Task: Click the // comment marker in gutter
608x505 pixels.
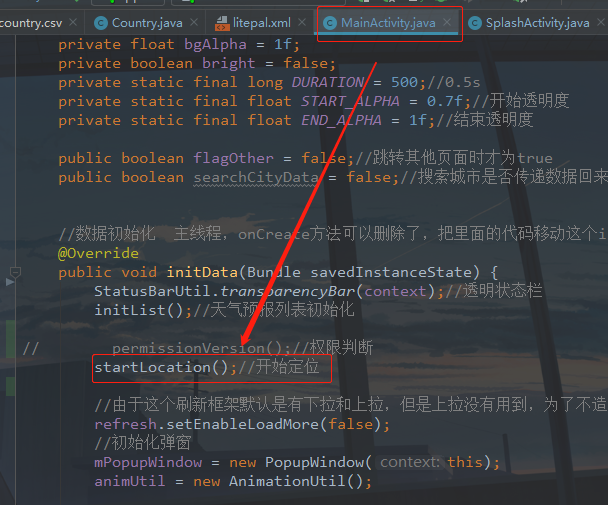Action: pyautogui.click(x=30, y=348)
